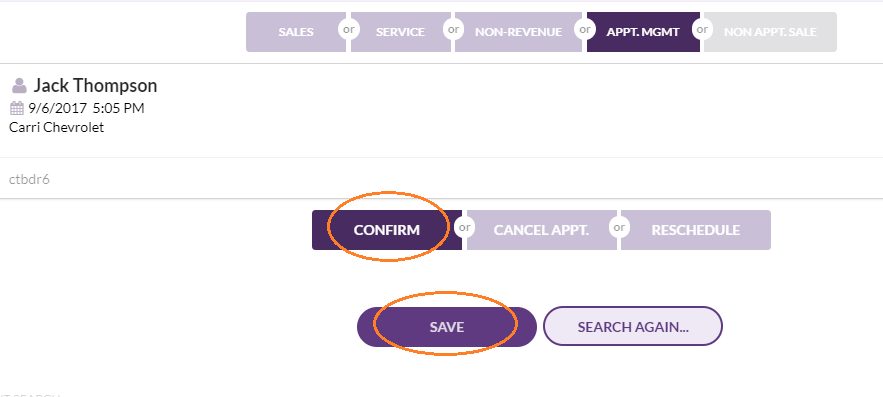
Task: Select the CANCEL APPT. option
Action: click(541, 230)
